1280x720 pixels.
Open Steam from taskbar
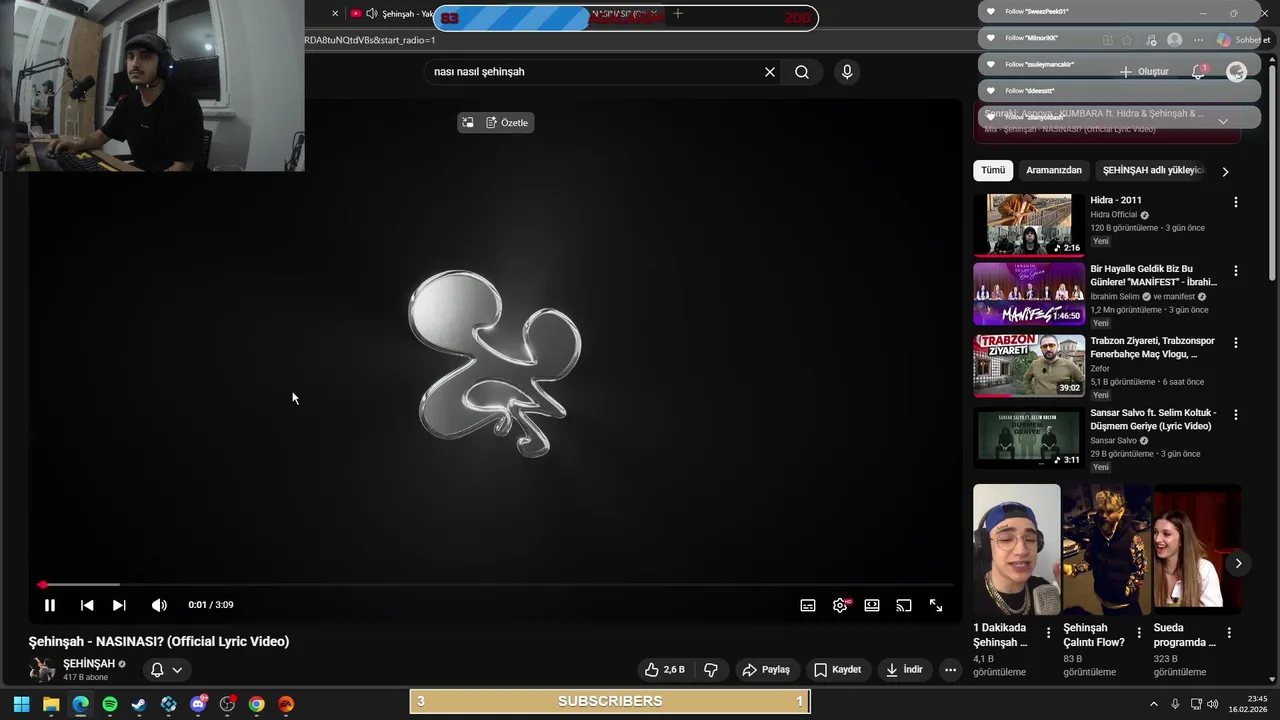[139, 704]
